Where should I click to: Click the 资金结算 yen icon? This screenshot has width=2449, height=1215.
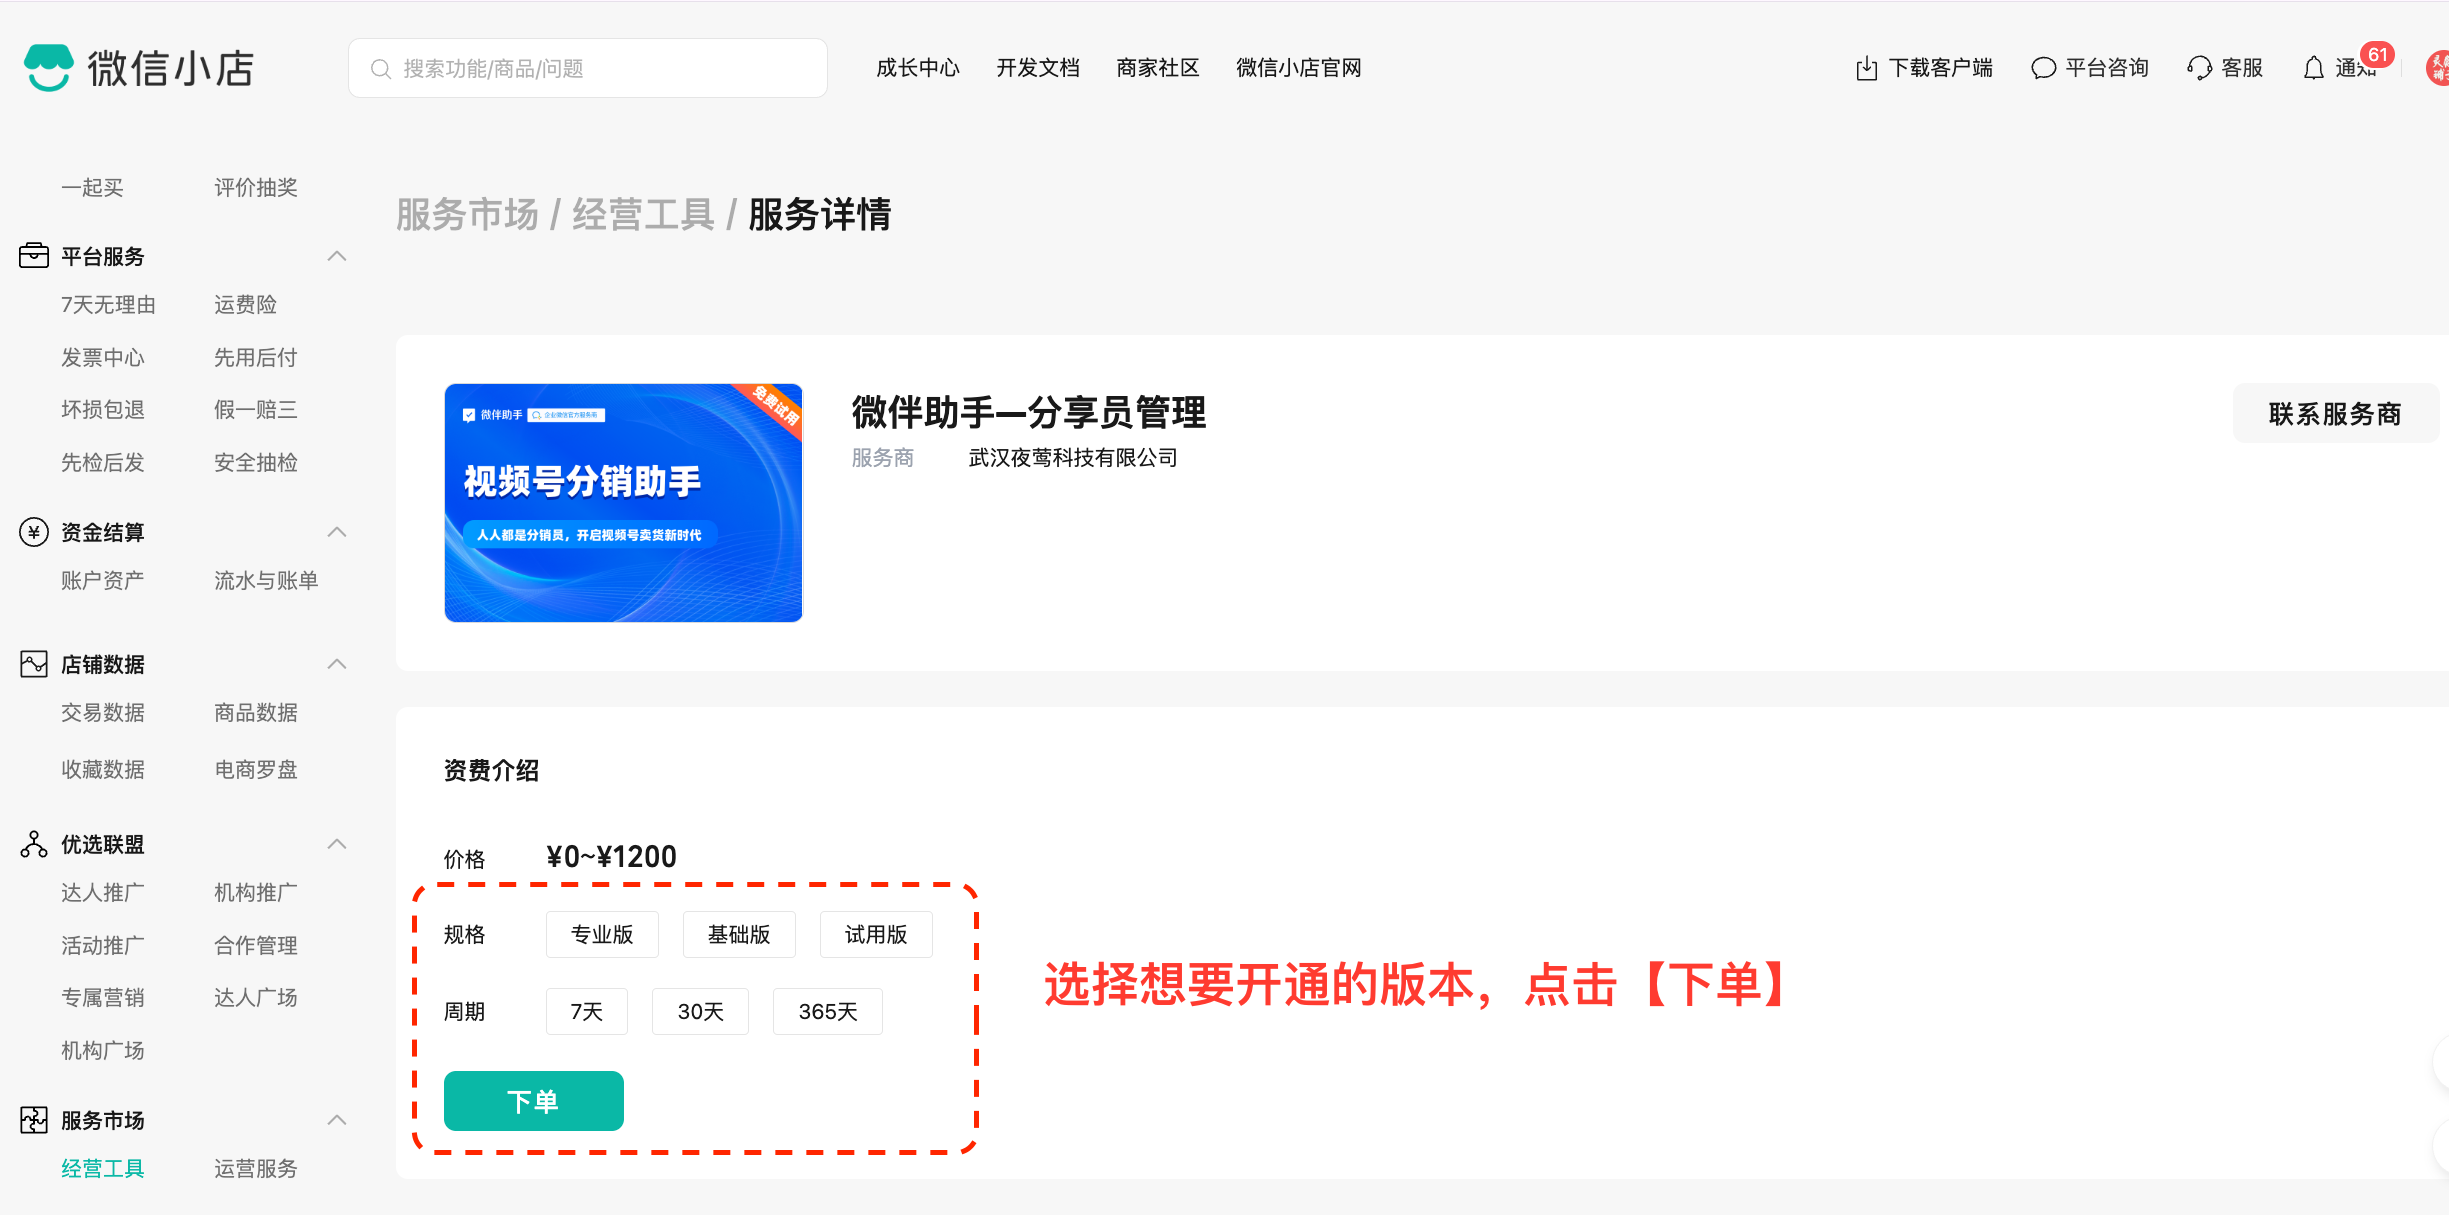click(x=34, y=532)
